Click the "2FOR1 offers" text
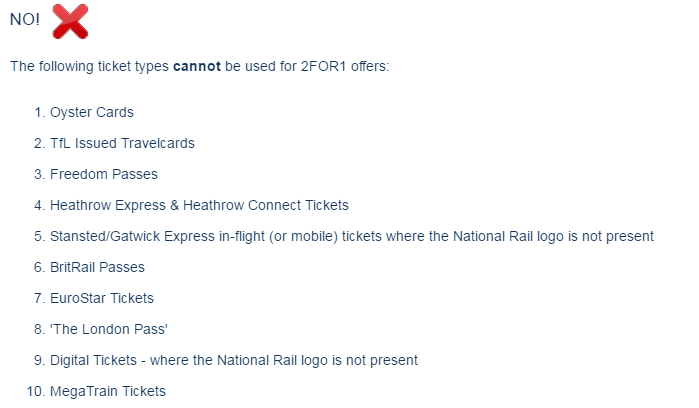Screen dimensions: 699x408 345,66
